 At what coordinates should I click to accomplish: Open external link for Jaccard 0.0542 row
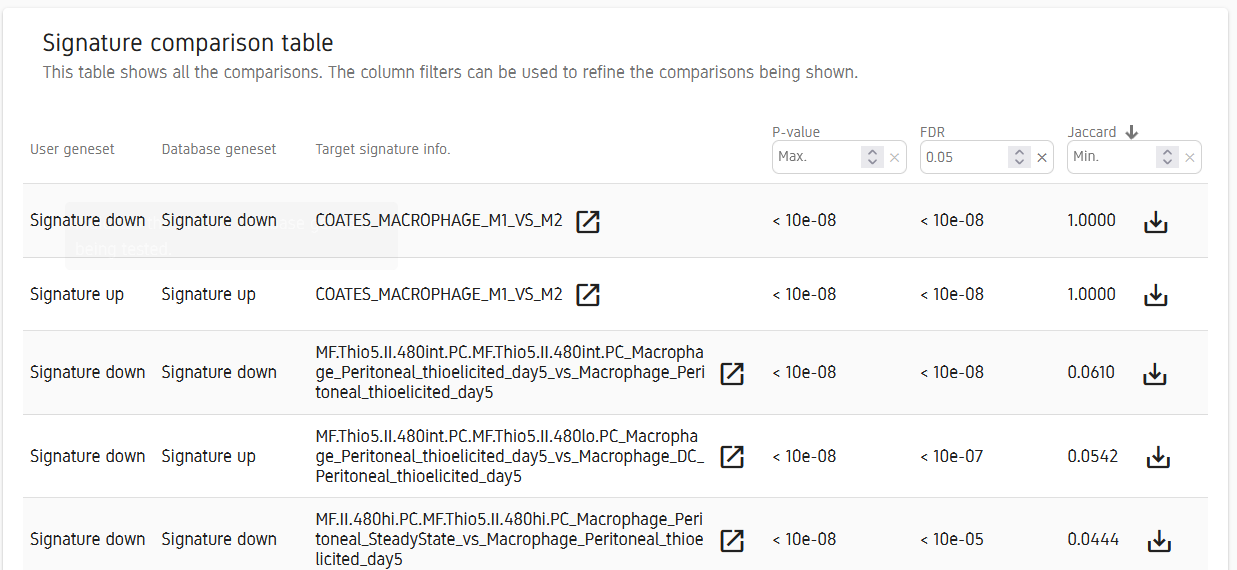point(733,457)
